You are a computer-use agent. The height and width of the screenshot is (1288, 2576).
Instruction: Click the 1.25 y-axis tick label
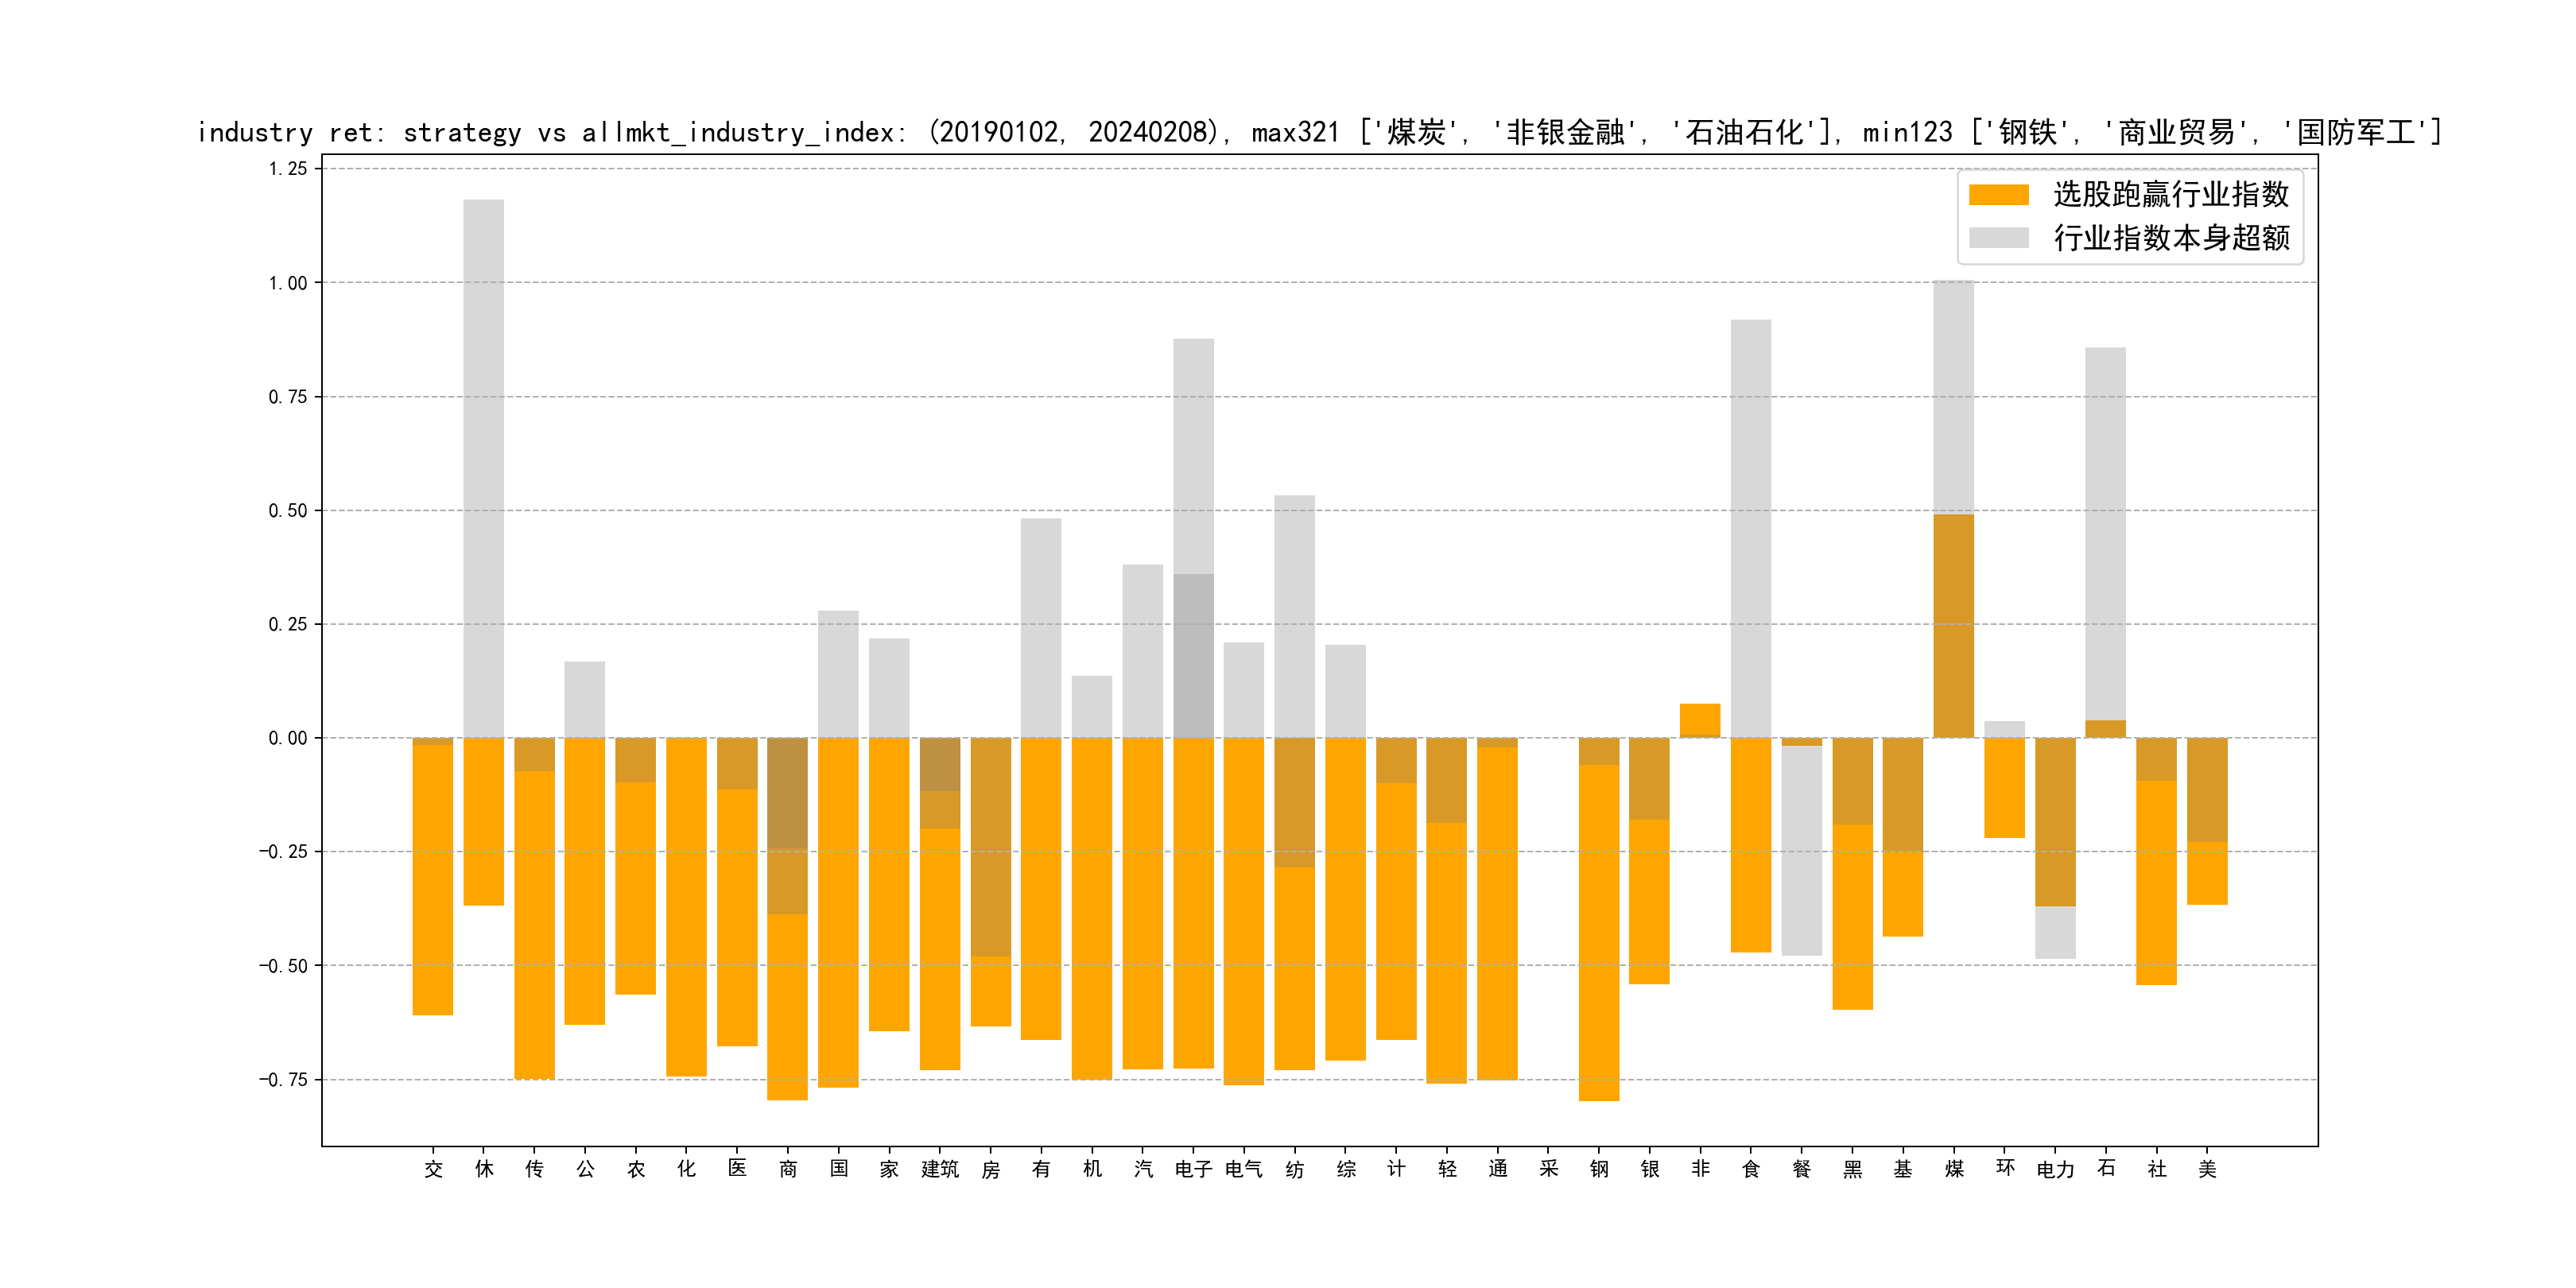[x=287, y=169]
